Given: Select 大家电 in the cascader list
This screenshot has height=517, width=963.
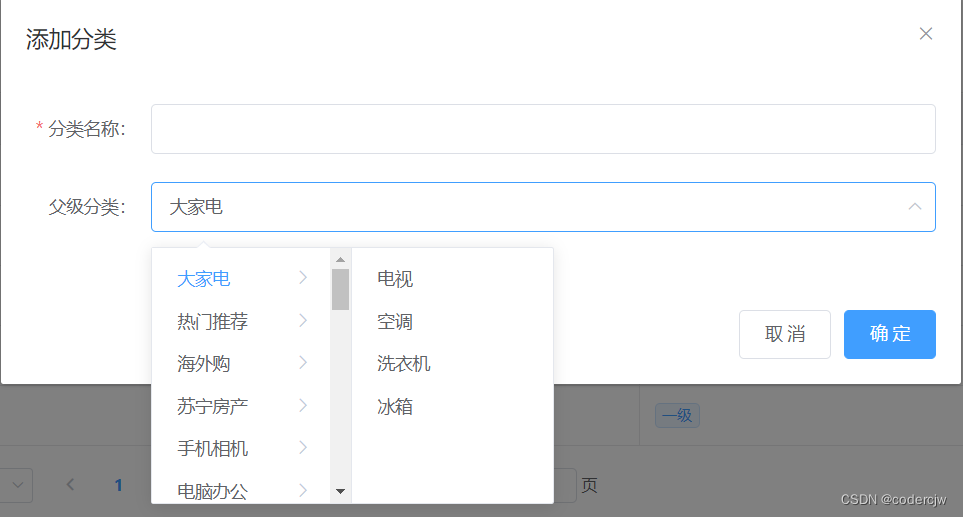Looking at the screenshot, I should pos(203,279).
